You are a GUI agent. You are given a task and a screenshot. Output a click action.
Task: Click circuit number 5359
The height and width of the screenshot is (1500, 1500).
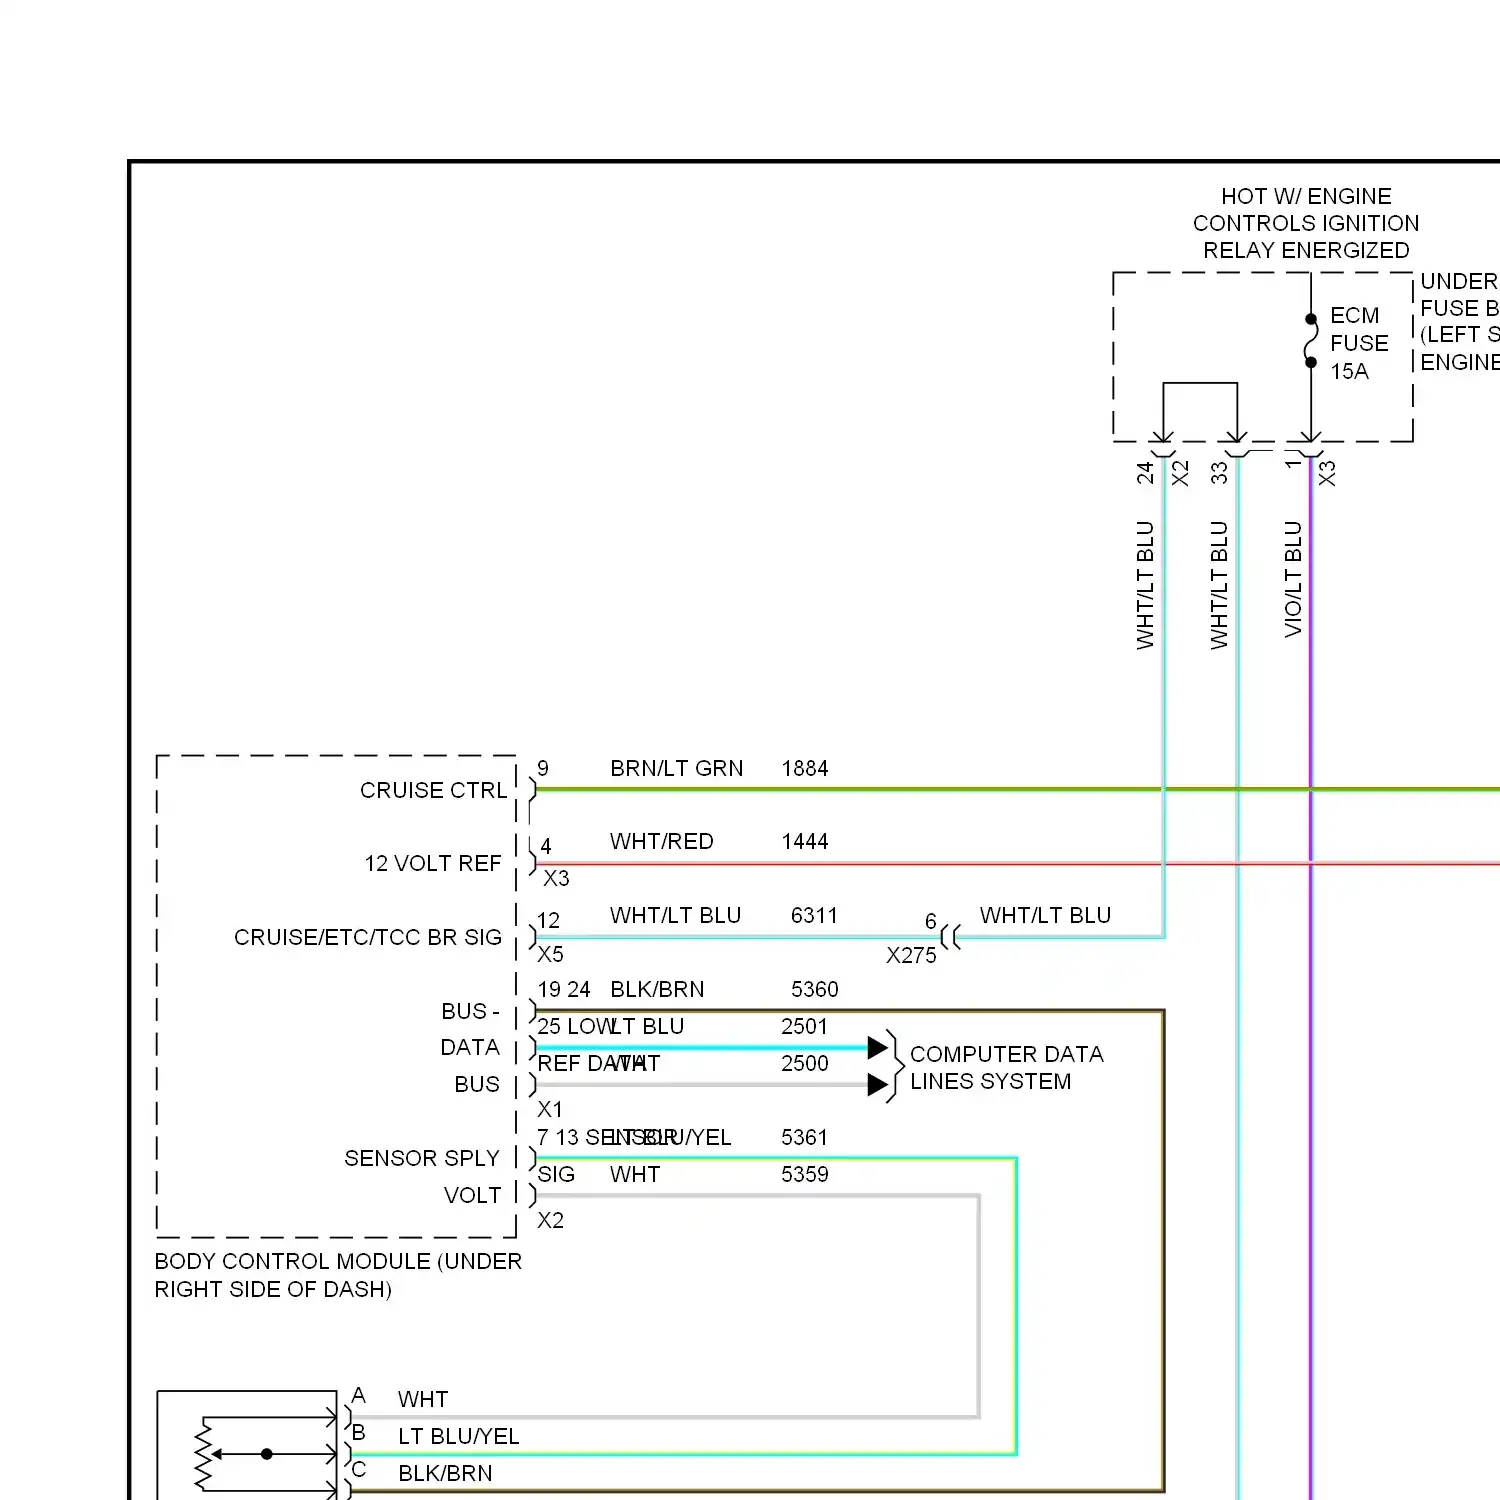(x=805, y=1174)
